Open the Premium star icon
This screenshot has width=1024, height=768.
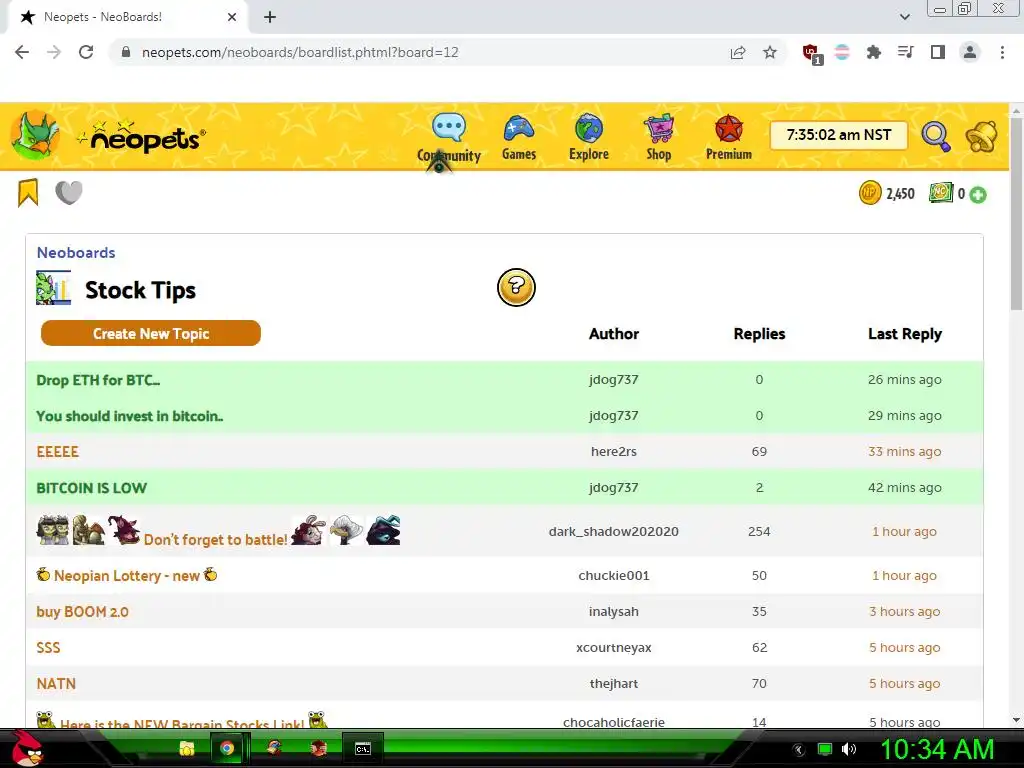729,128
